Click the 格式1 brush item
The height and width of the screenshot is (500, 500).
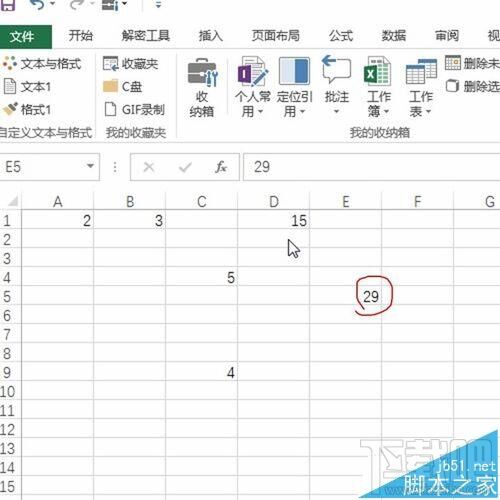[27, 110]
